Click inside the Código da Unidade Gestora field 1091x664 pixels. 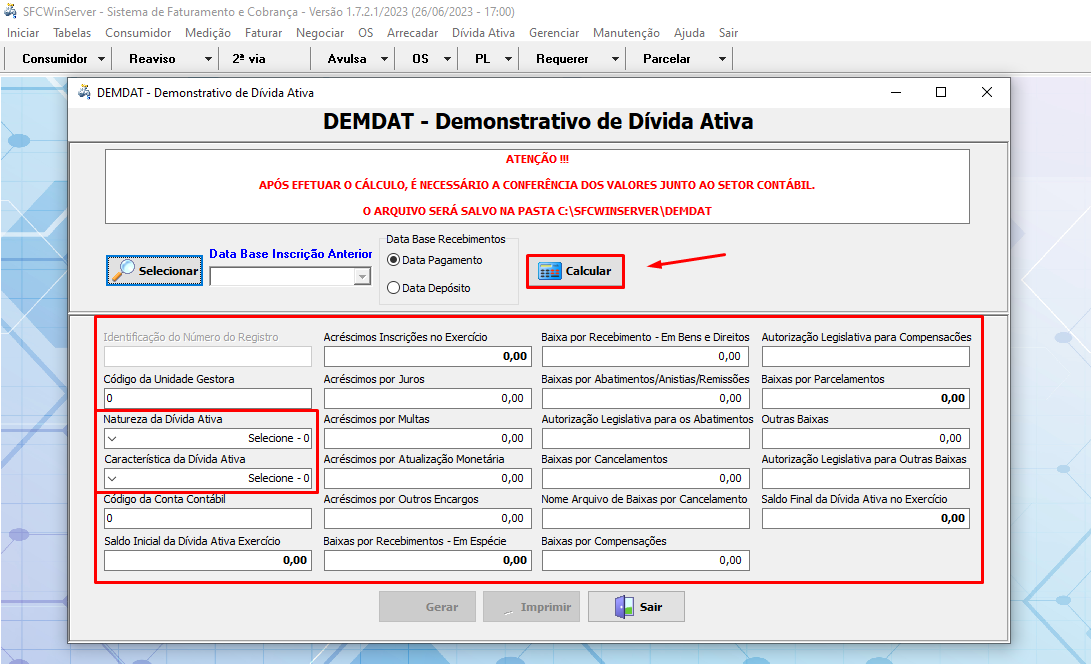pyautogui.click(x=207, y=397)
